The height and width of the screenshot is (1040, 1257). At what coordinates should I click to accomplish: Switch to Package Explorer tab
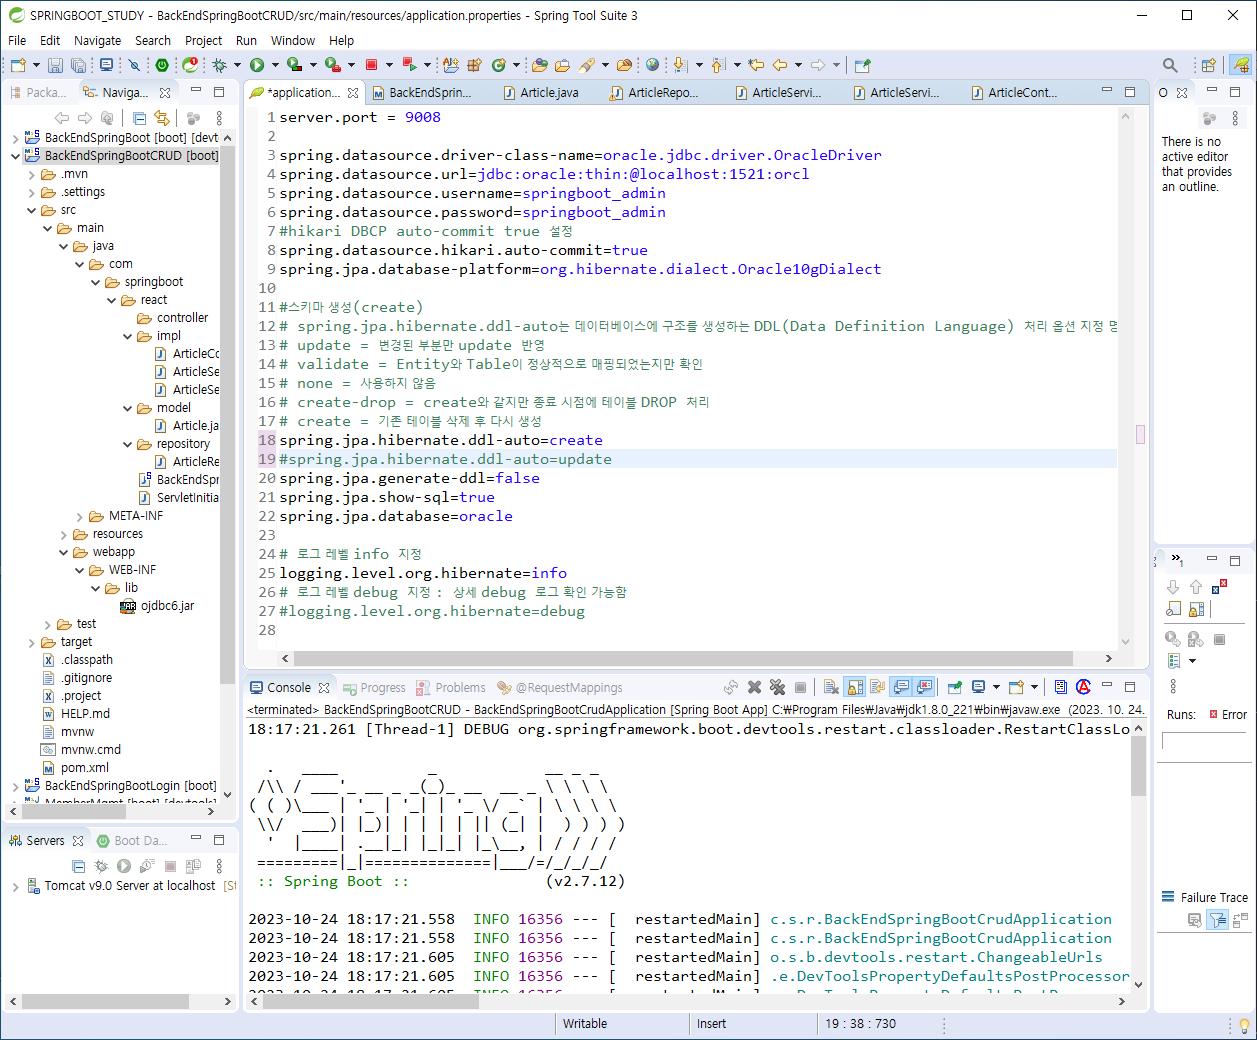[x=39, y=92]
